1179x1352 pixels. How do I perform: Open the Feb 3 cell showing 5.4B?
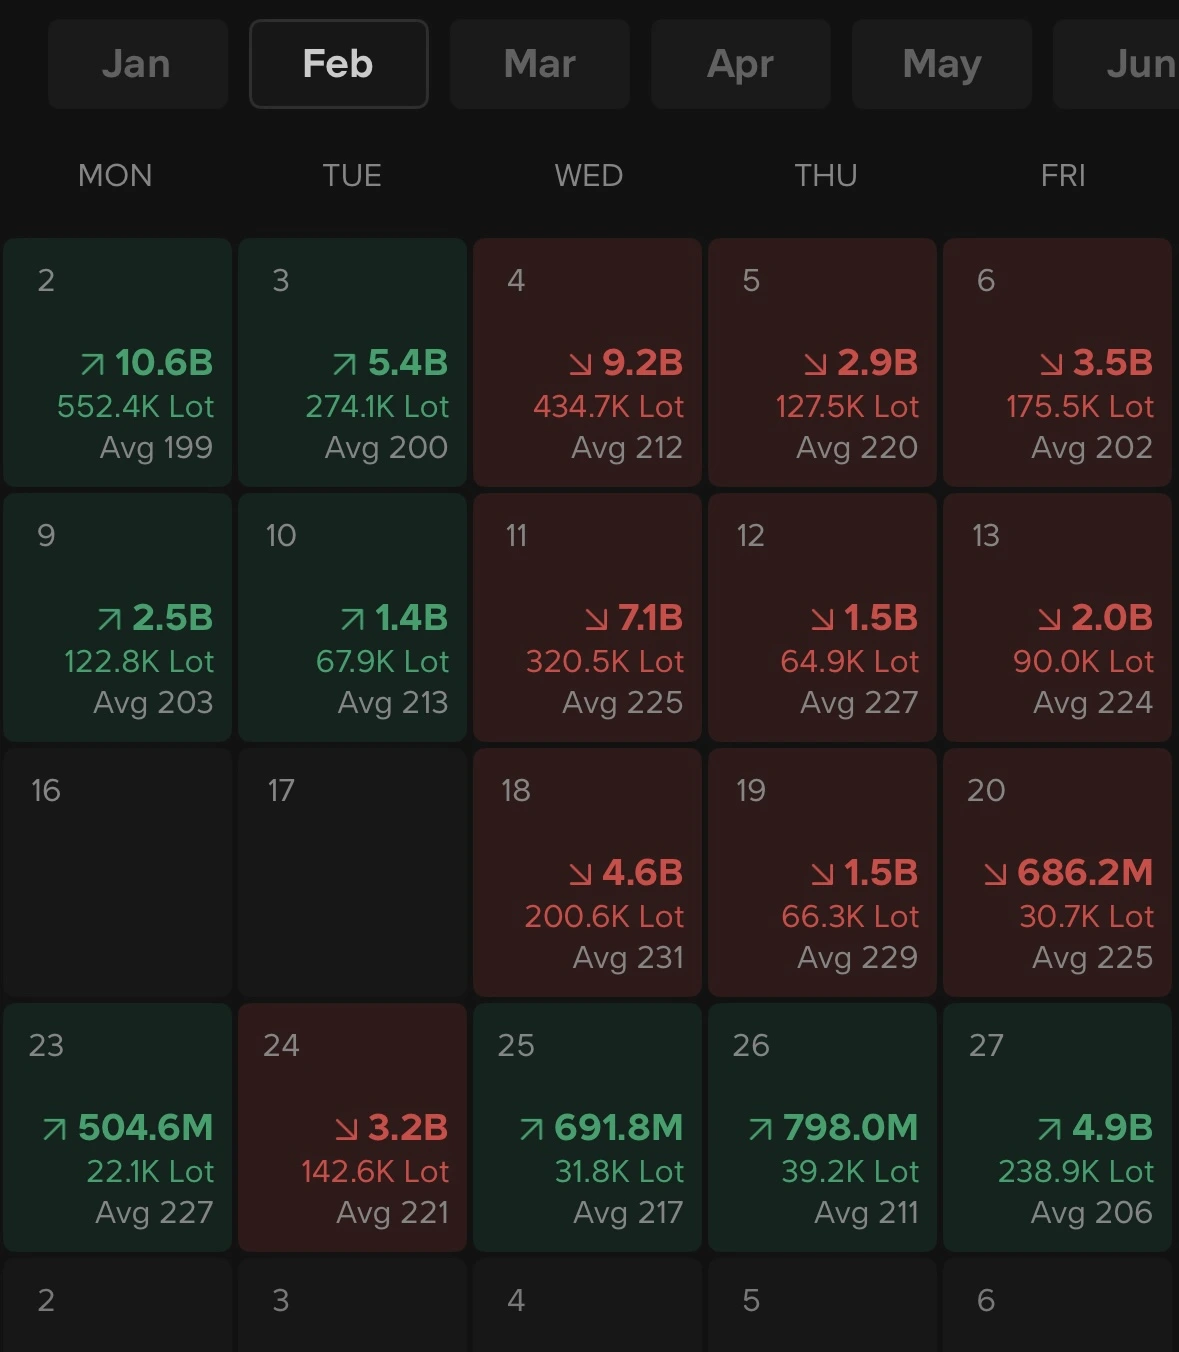tap(352, 362)
